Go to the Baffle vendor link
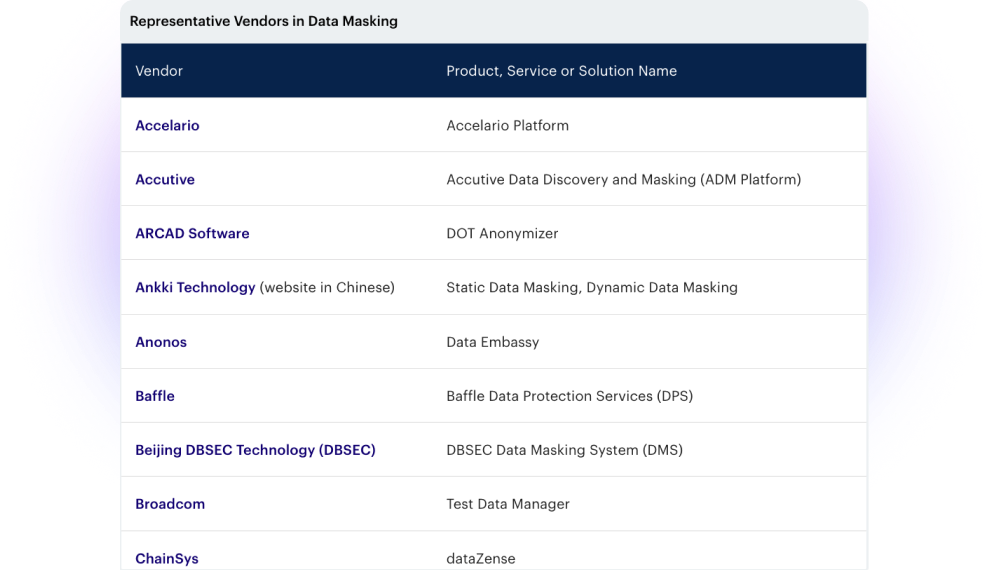The width and height of the screenshot is (989, 570). coord(155,396)
